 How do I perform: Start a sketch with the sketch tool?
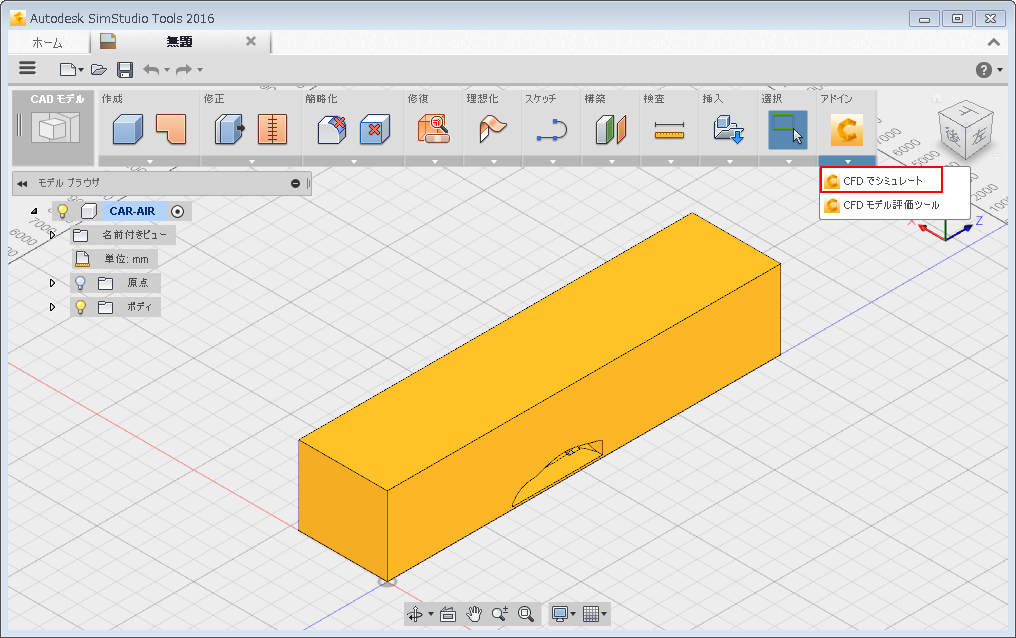tap(552, 129)
